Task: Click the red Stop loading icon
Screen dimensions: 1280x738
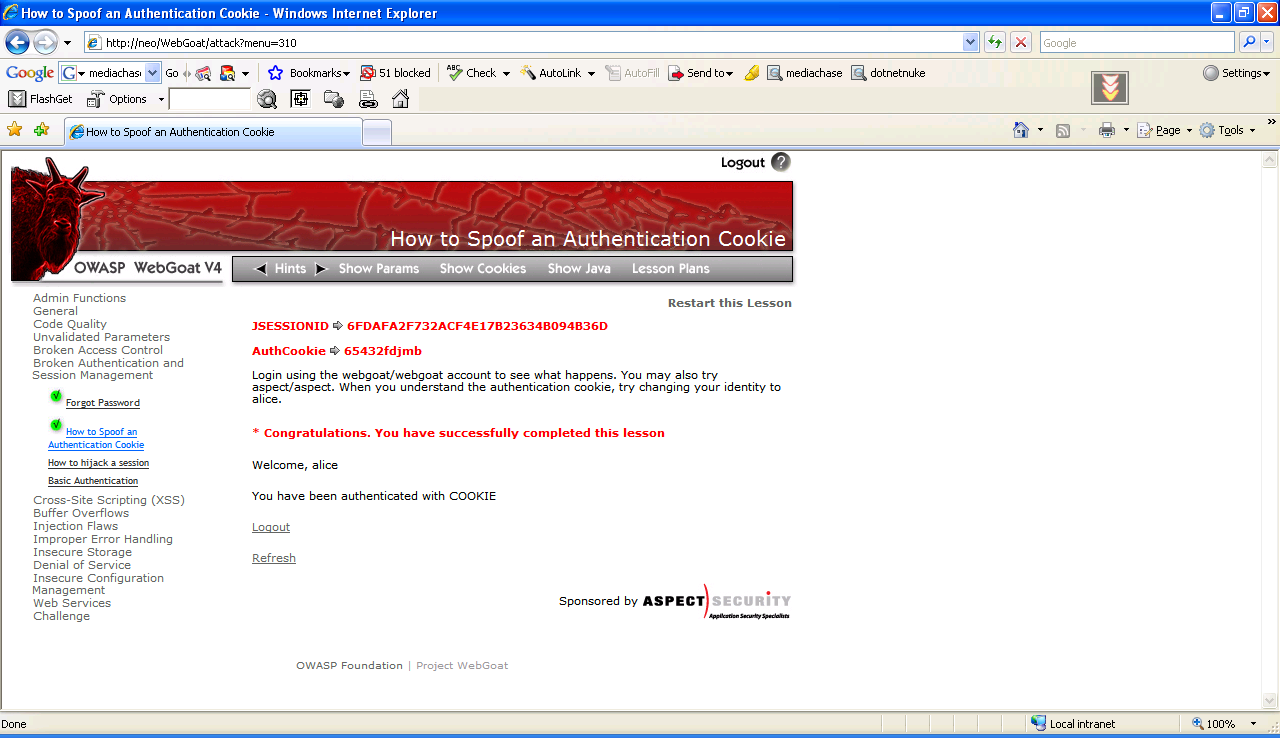Action: click(x=1020, y=42)
